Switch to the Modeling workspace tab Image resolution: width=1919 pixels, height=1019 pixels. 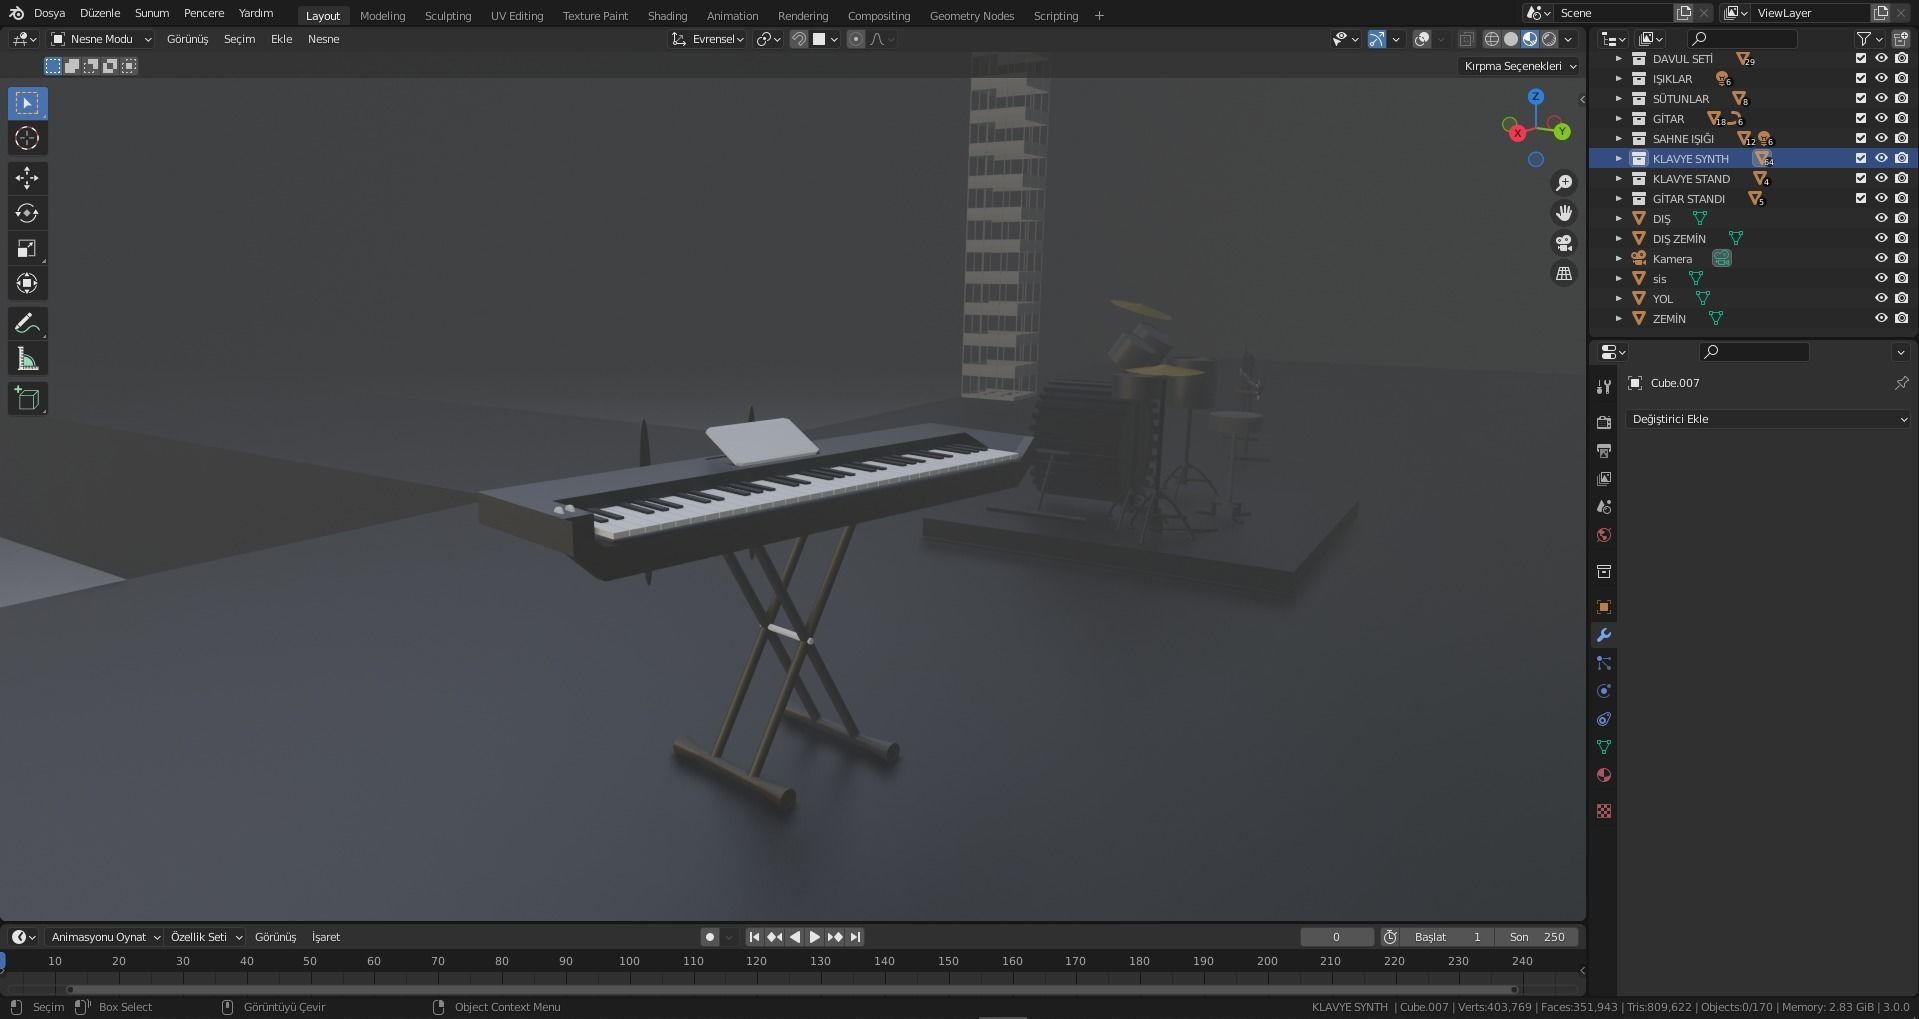pyautogui.click(x=382, y=16)
